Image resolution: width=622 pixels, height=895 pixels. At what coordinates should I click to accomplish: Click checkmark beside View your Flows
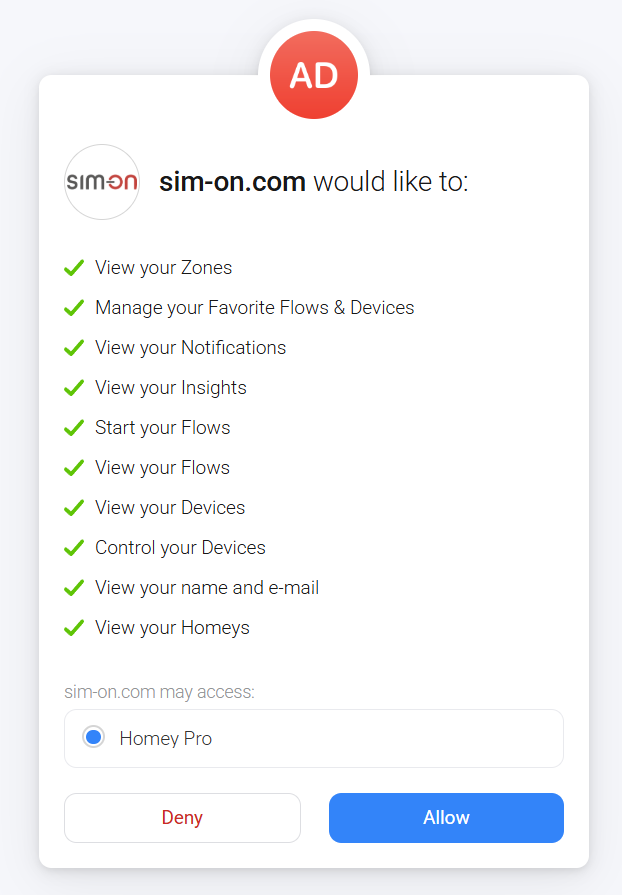click(x=74, y=467)
